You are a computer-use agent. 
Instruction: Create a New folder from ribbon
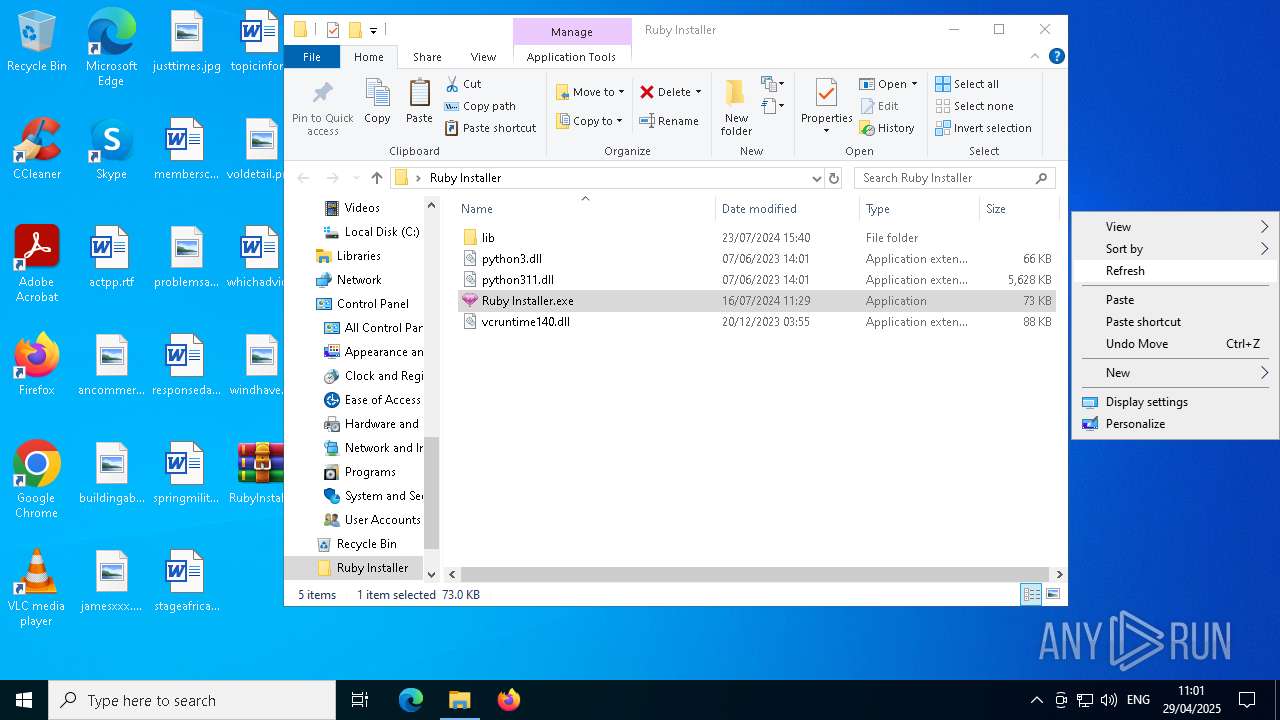736,107
